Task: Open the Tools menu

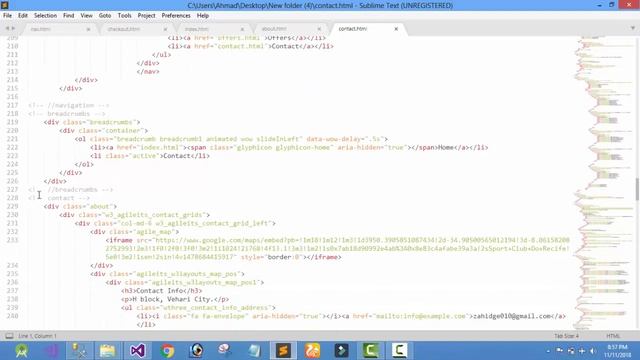Action: click(x=124, y=16)
